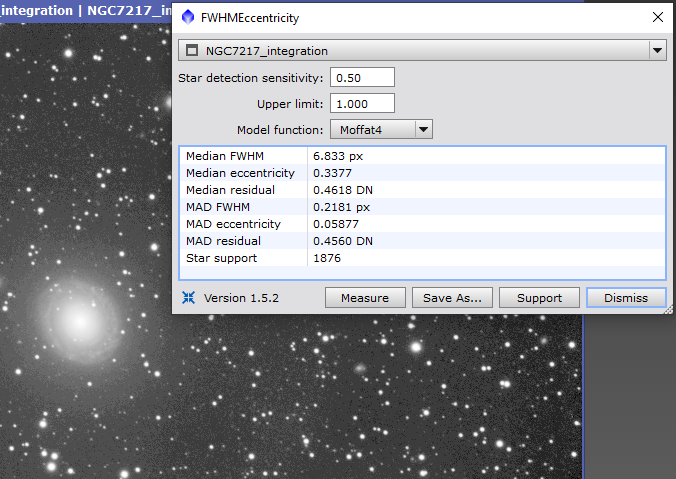Click the view icon beside NGC7217_integration

(x=192, y=50)
